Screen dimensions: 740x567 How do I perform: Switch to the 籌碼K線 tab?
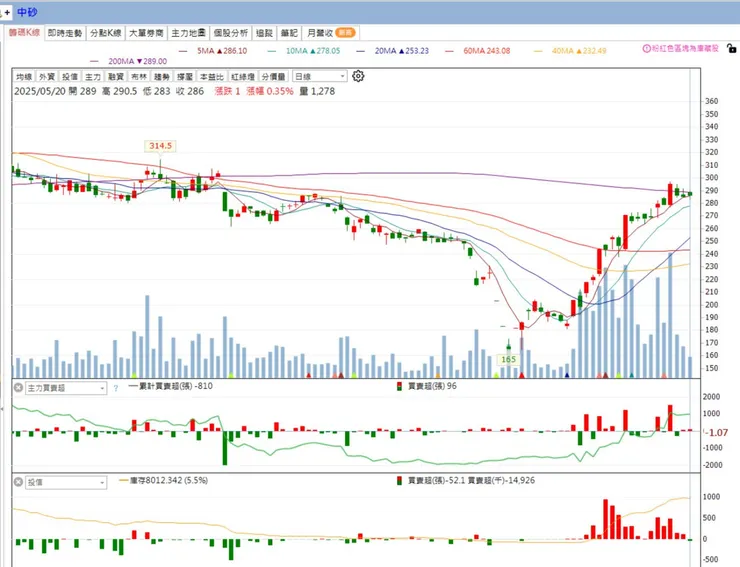click(25, 33)
